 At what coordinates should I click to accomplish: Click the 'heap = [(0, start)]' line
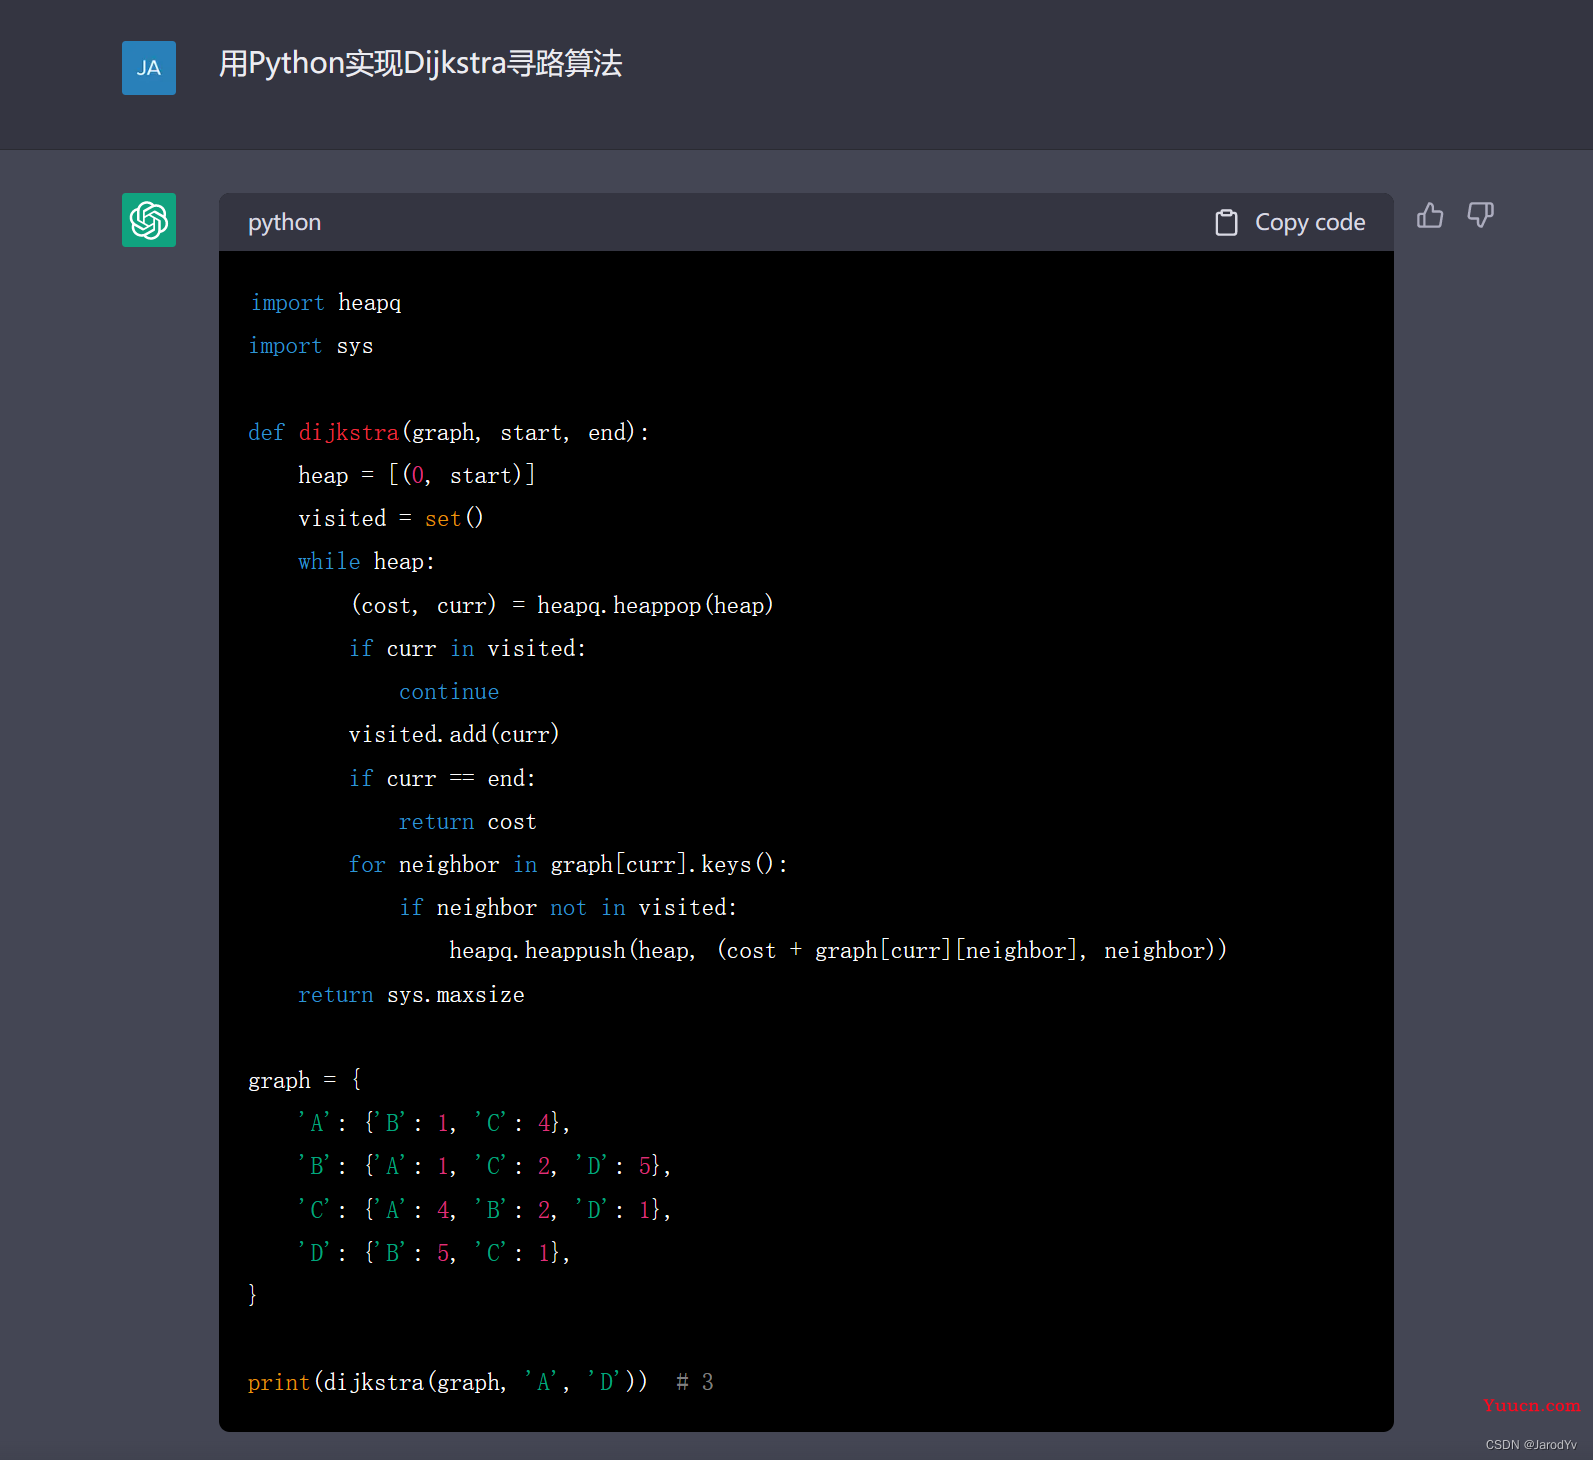coord(417,475)
